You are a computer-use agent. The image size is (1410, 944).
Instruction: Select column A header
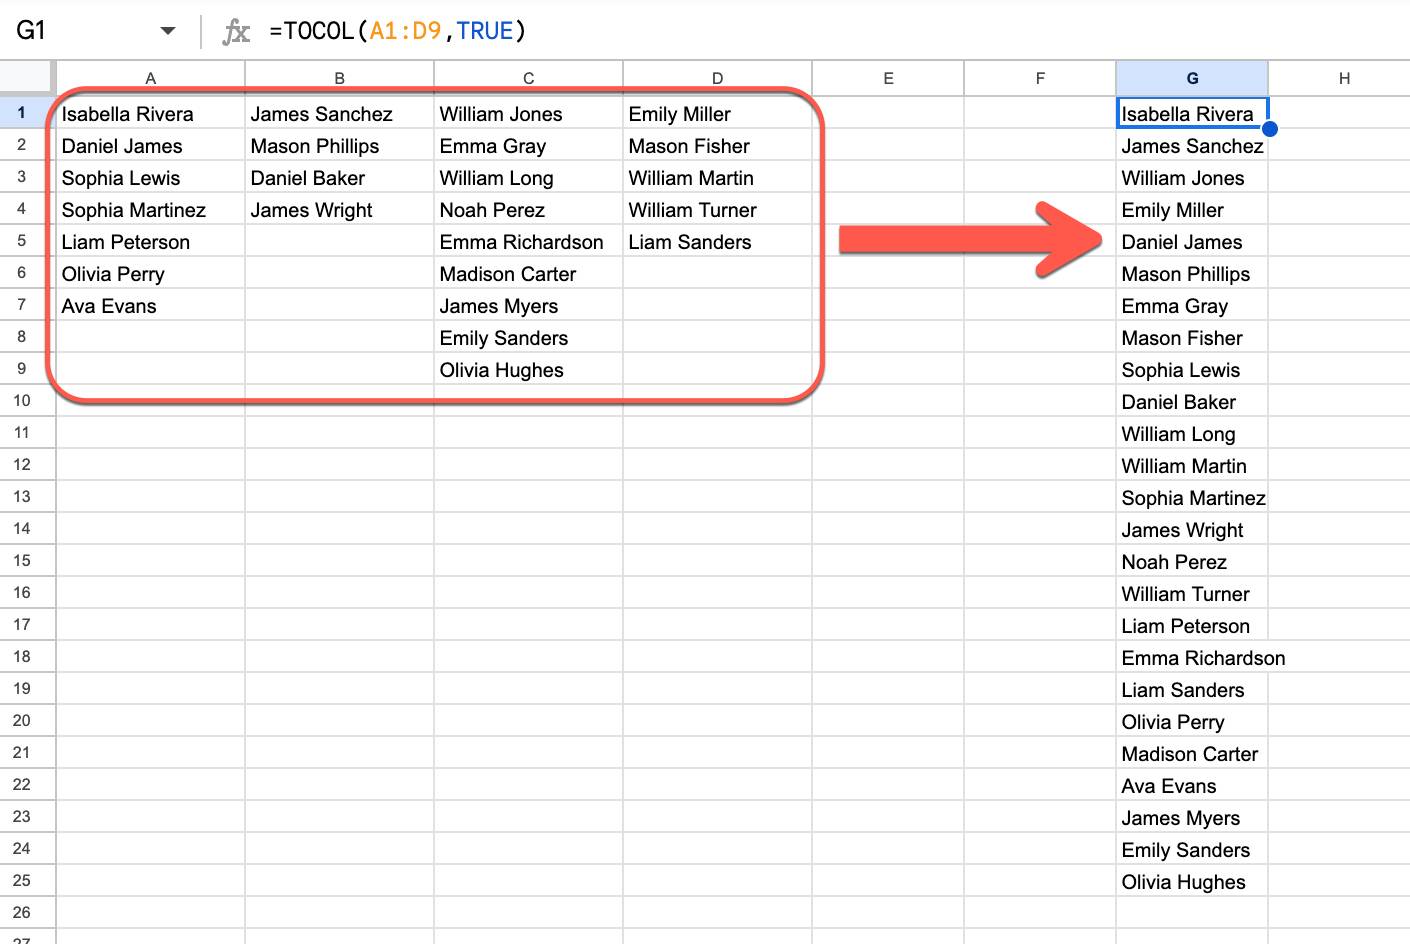(x=150, y=78)
